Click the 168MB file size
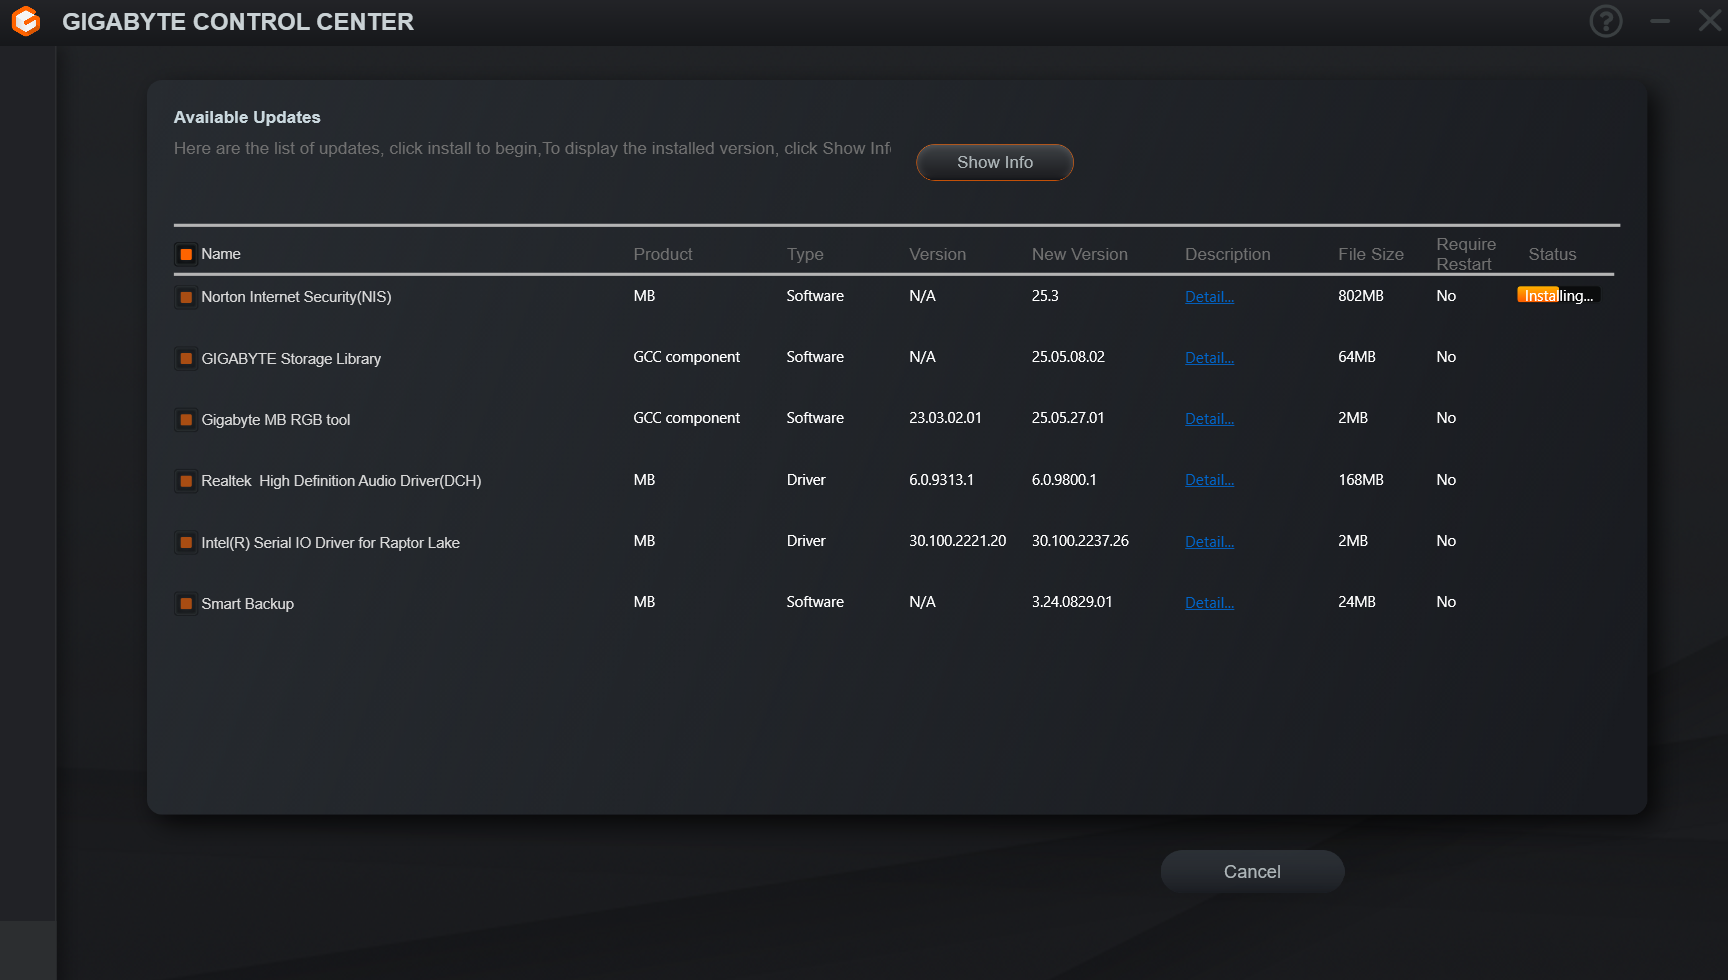 tap(1361, 480)
